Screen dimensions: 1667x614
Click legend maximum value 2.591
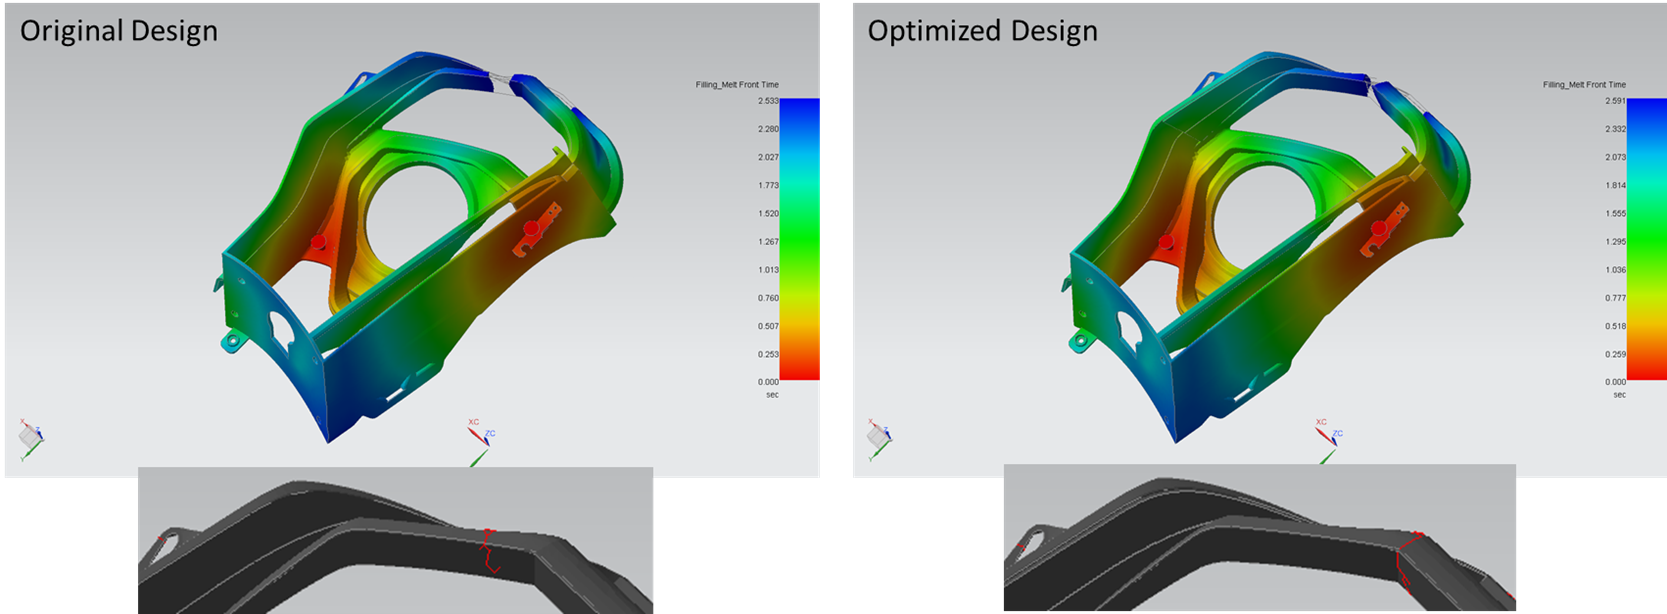(x=1615, y=101)
